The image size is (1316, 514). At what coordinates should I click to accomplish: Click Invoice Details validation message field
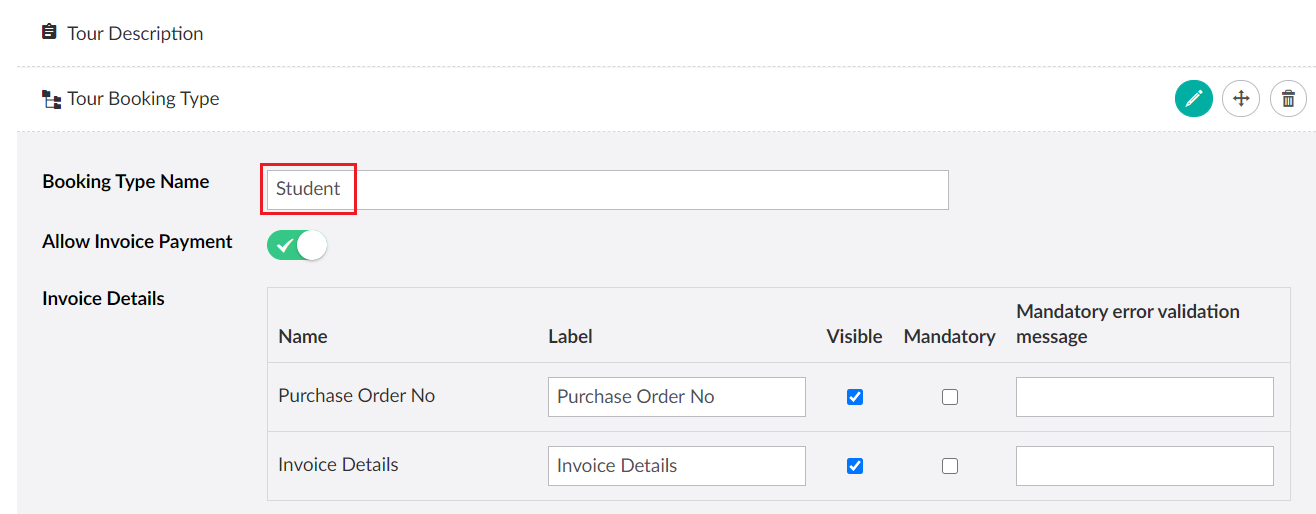pyautogui.click(x=1144, y=466)
